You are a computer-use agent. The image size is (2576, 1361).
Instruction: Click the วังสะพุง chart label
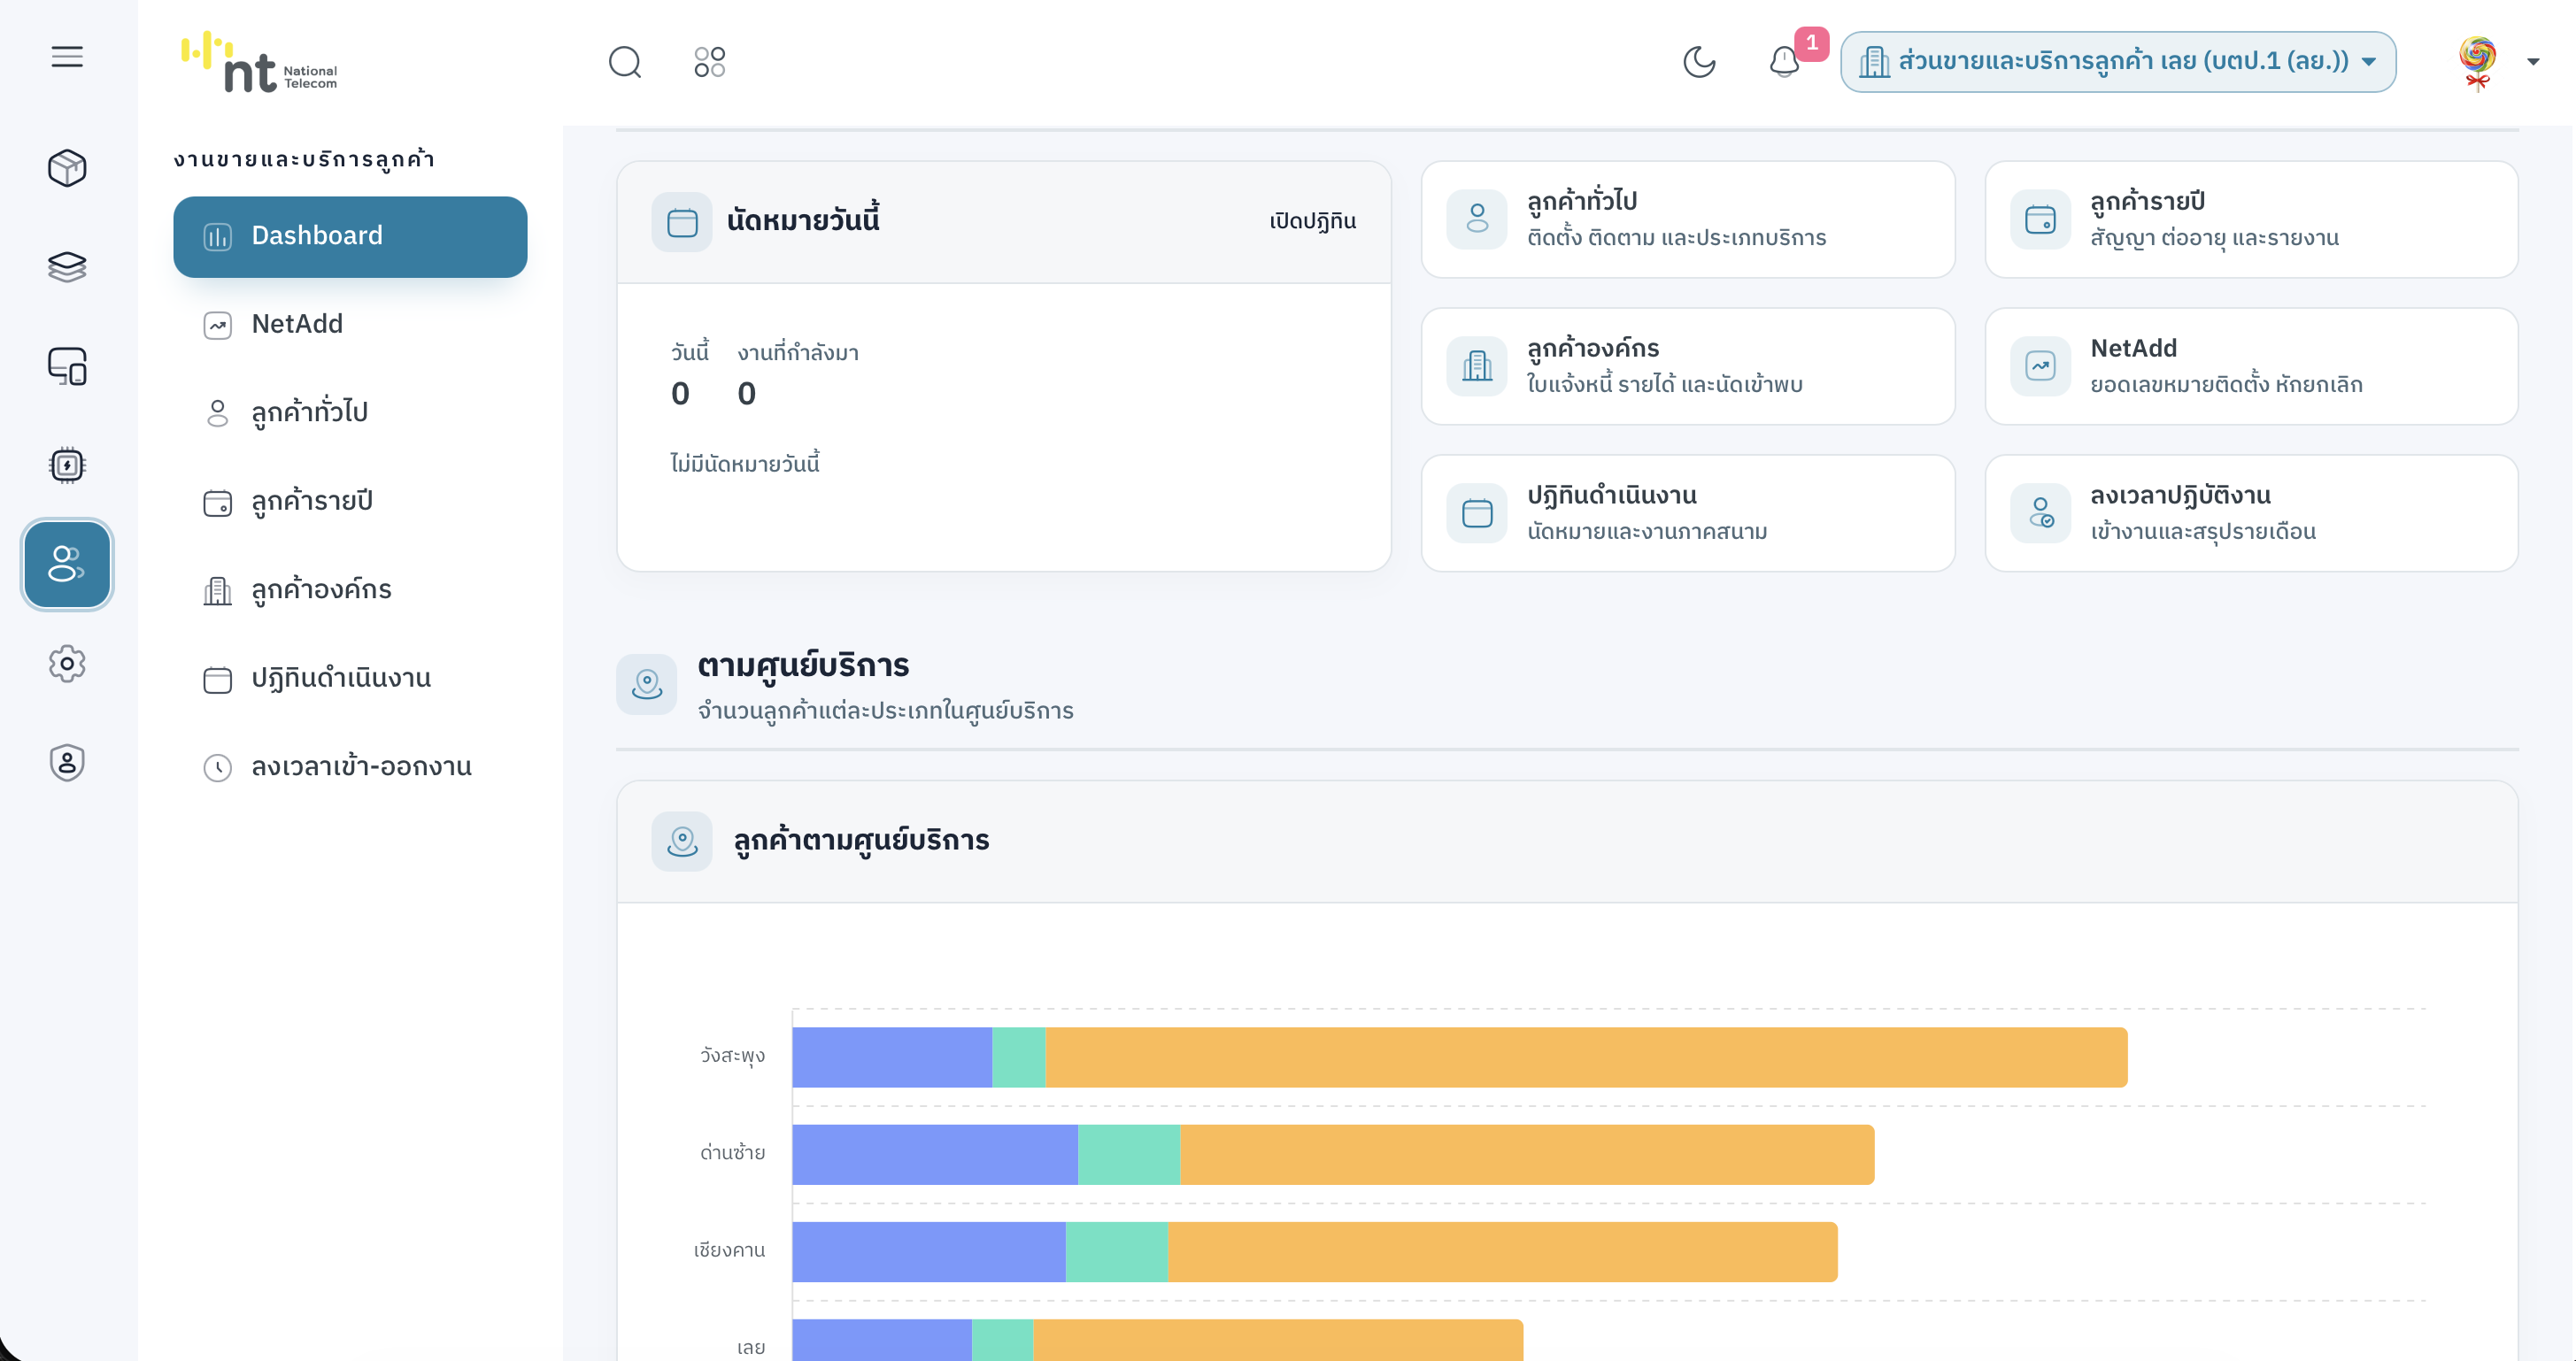(x=732, y=1056)
